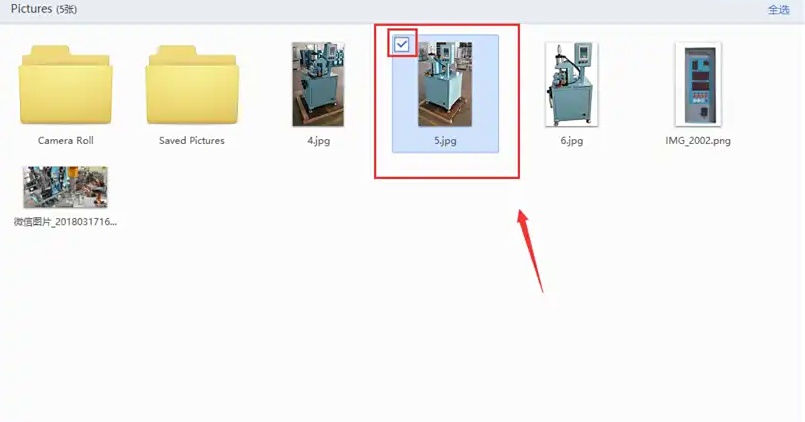This screenshot has width=805, height=422.
Task: Open the Saved Pictures folder icon
Action: [192, 85]
